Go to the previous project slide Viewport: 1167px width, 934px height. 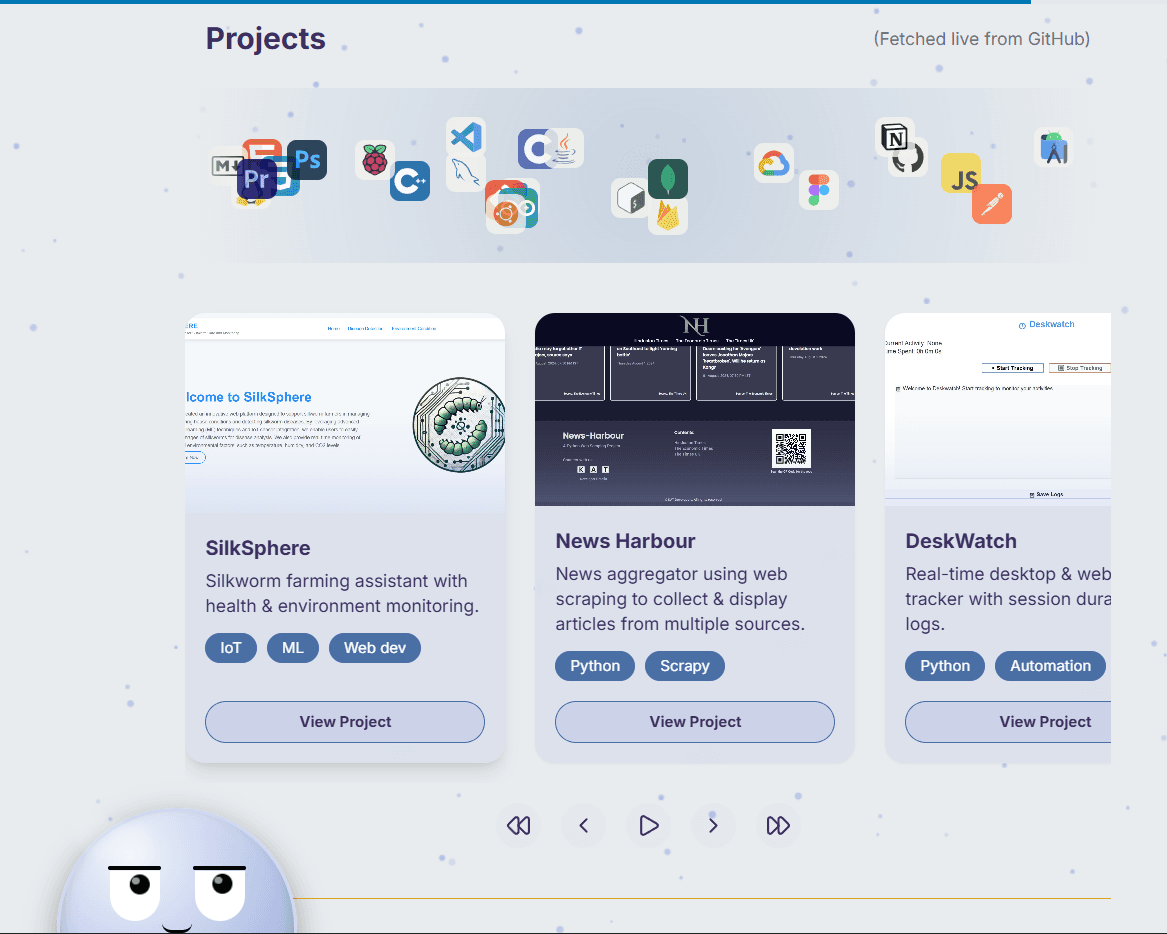click(584, 826)
